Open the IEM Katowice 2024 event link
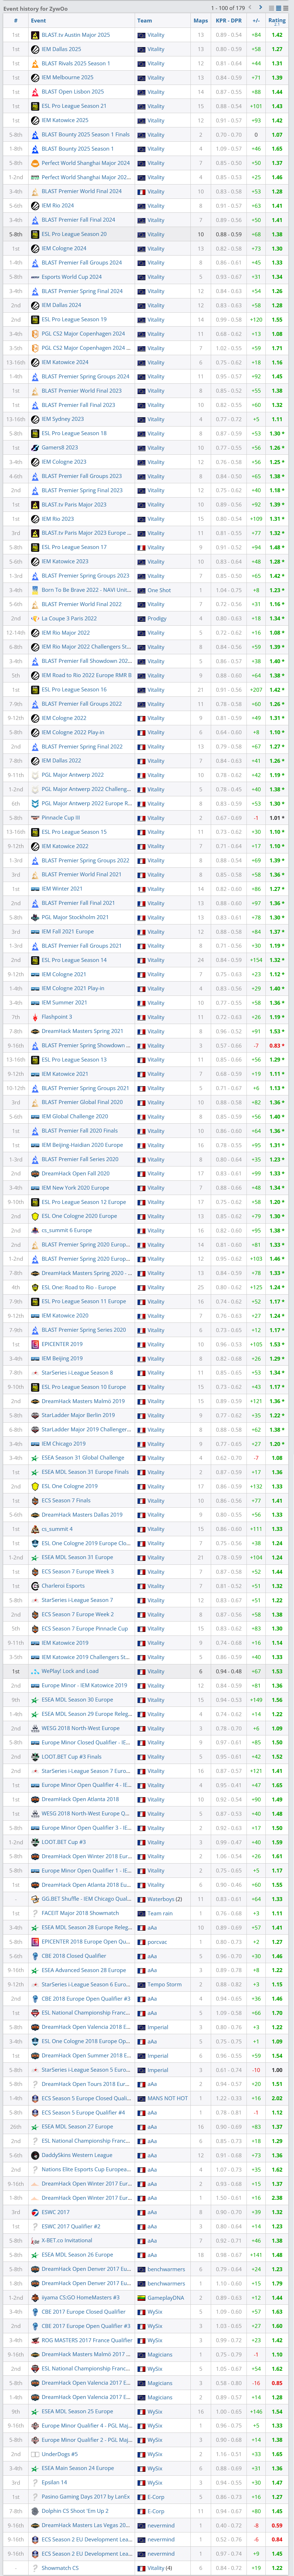Image resolution: width=294 pixels, height=2576 pixels. pos(65,362)
